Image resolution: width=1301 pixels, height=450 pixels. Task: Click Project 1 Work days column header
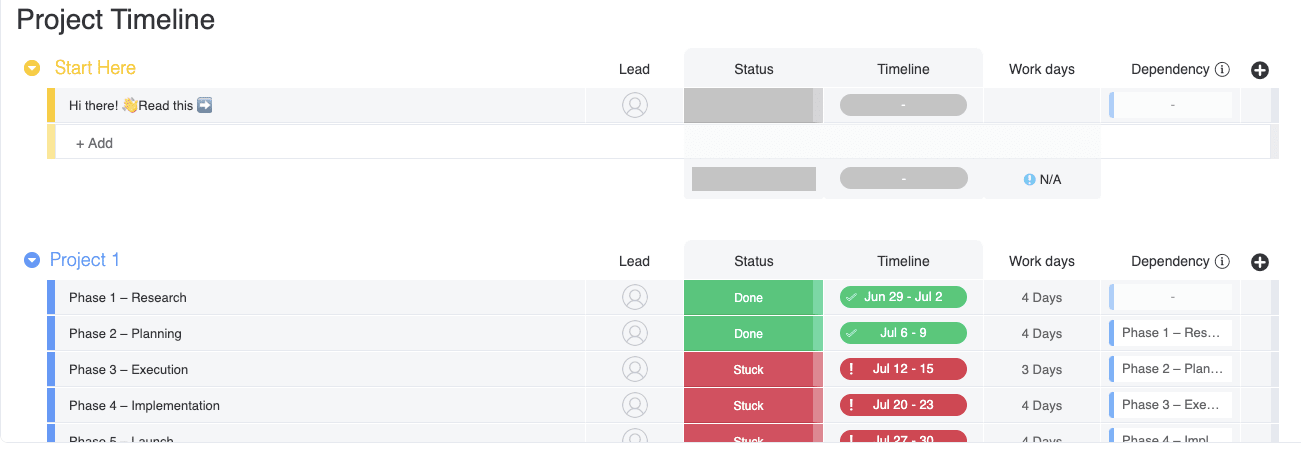click(1041, 262)
